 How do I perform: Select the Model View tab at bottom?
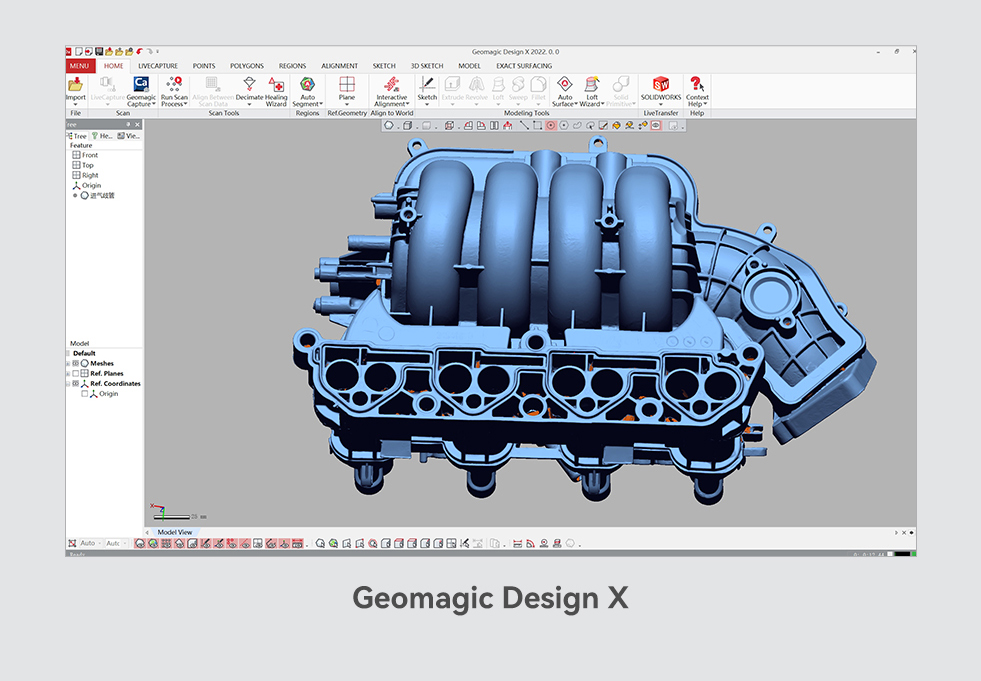[x=175, y=532]
